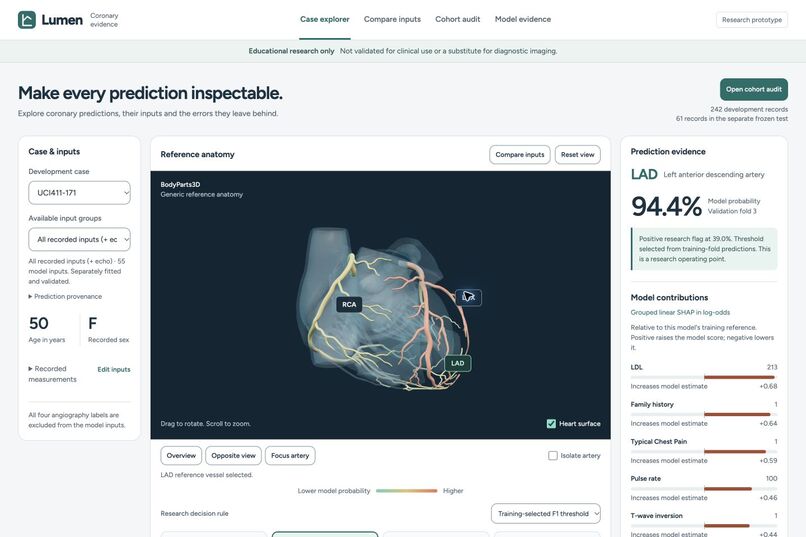Click the Edit inputs link

coord(114,369)
